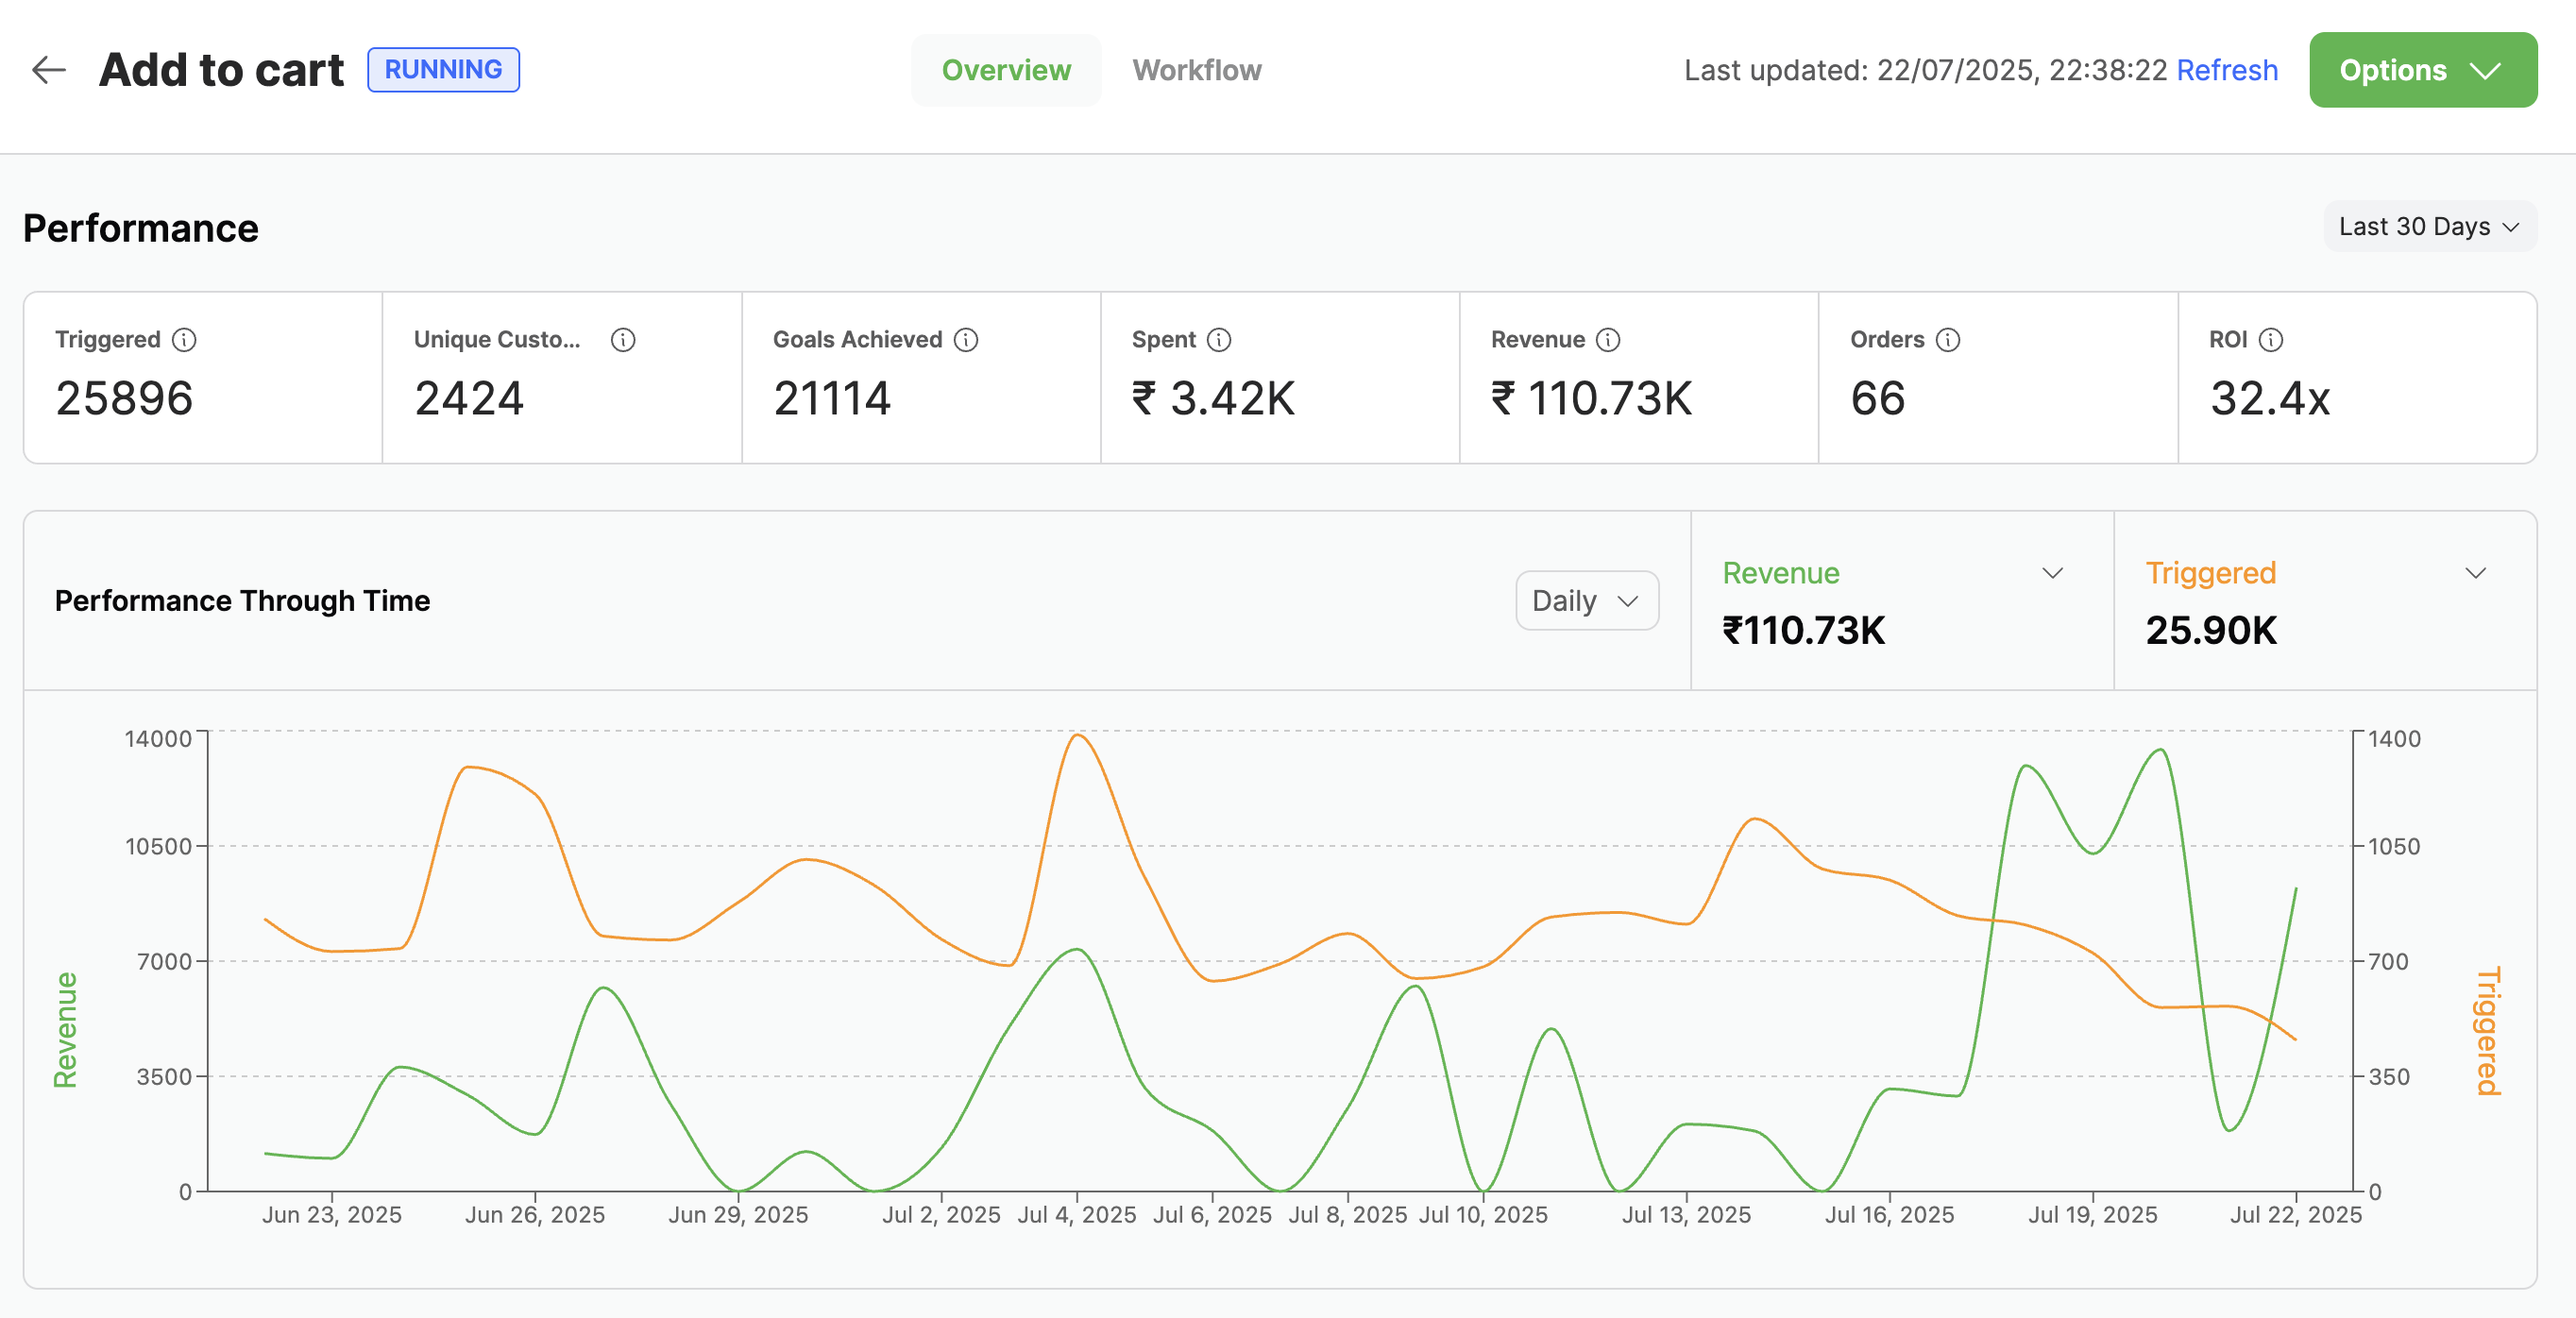Click the back arrow icon
2576x1318 pixels.
pos(48,70)
